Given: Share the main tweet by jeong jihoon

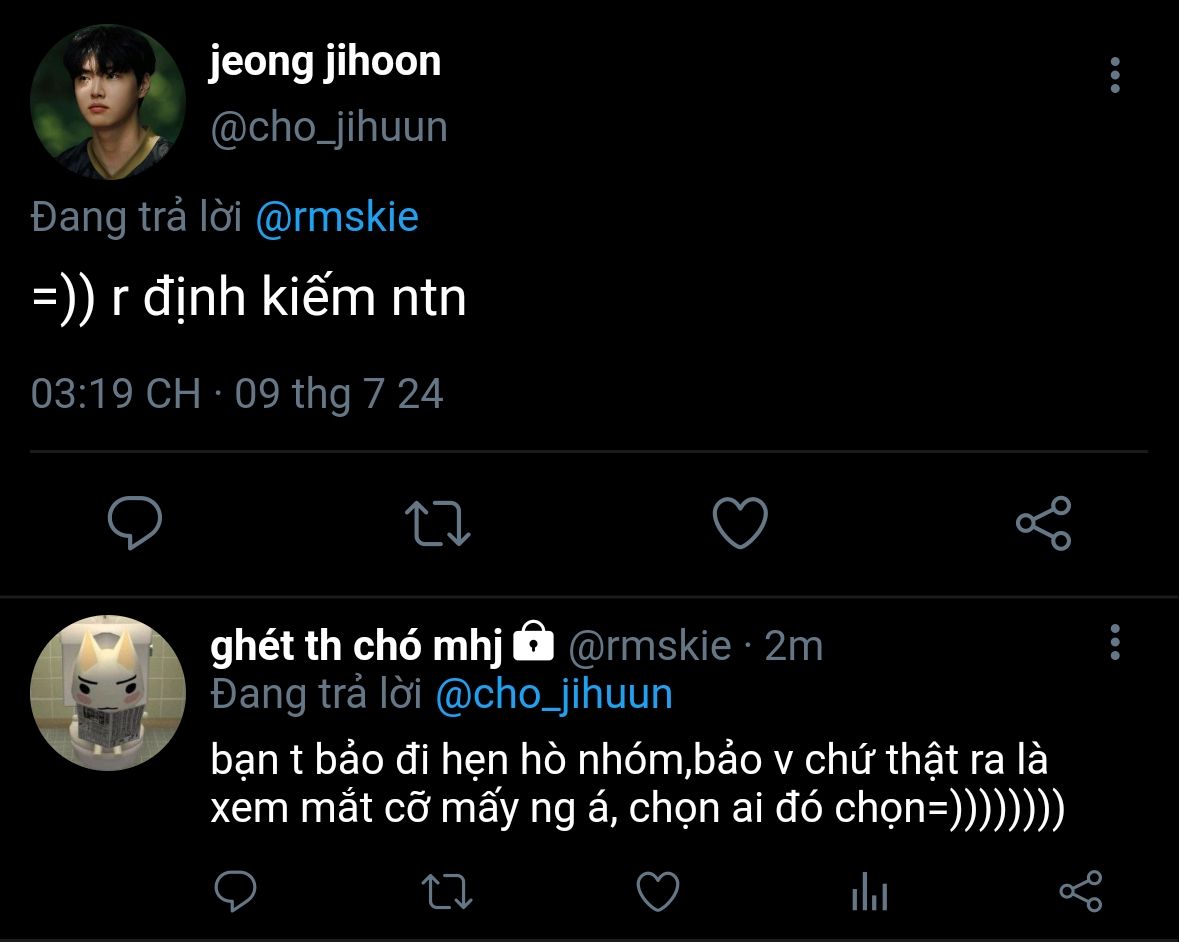Looking at the screenshot, I should tap(1043, 523).
